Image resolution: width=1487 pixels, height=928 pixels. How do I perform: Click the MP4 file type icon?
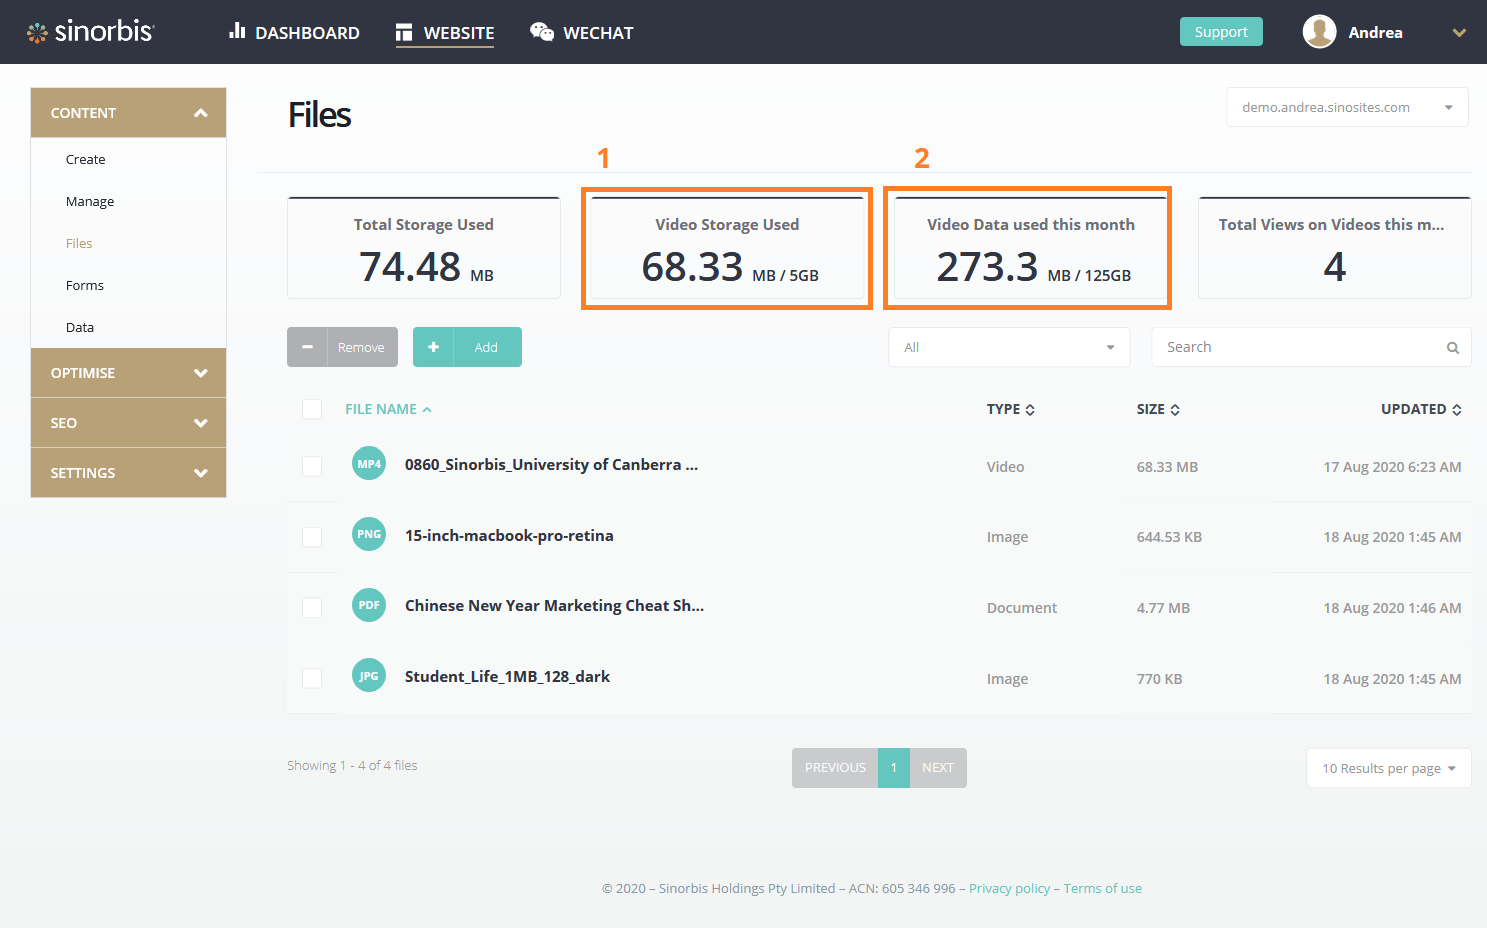pos(369,464)
